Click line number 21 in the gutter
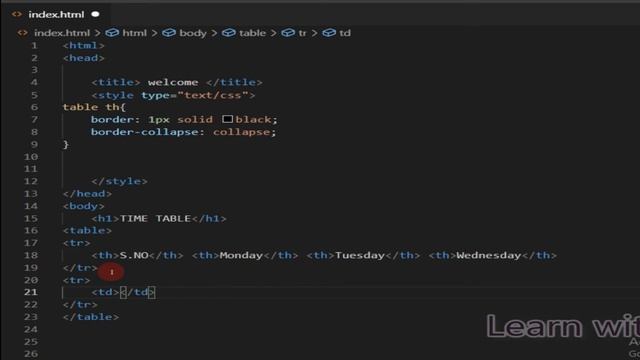The width and height of the screenshot is (640, 360). coord(31,292)
